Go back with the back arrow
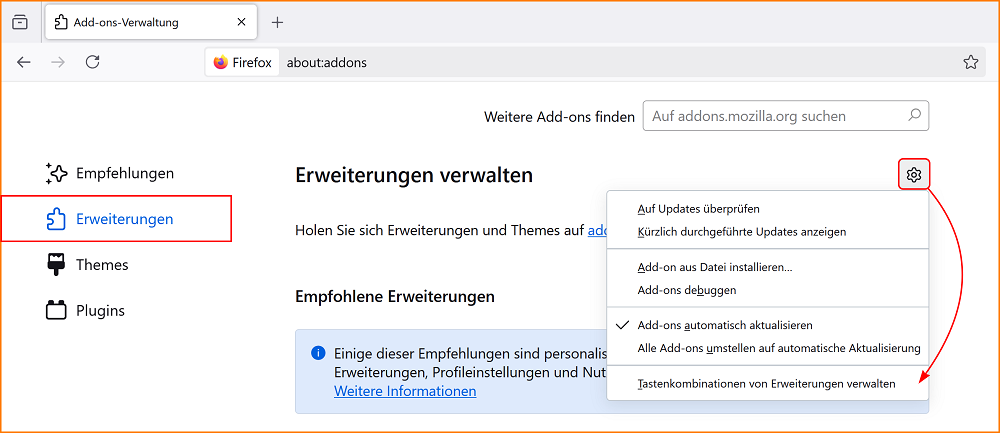The width and height of the screenshot is (1000, 433). (x=24, y=62)
